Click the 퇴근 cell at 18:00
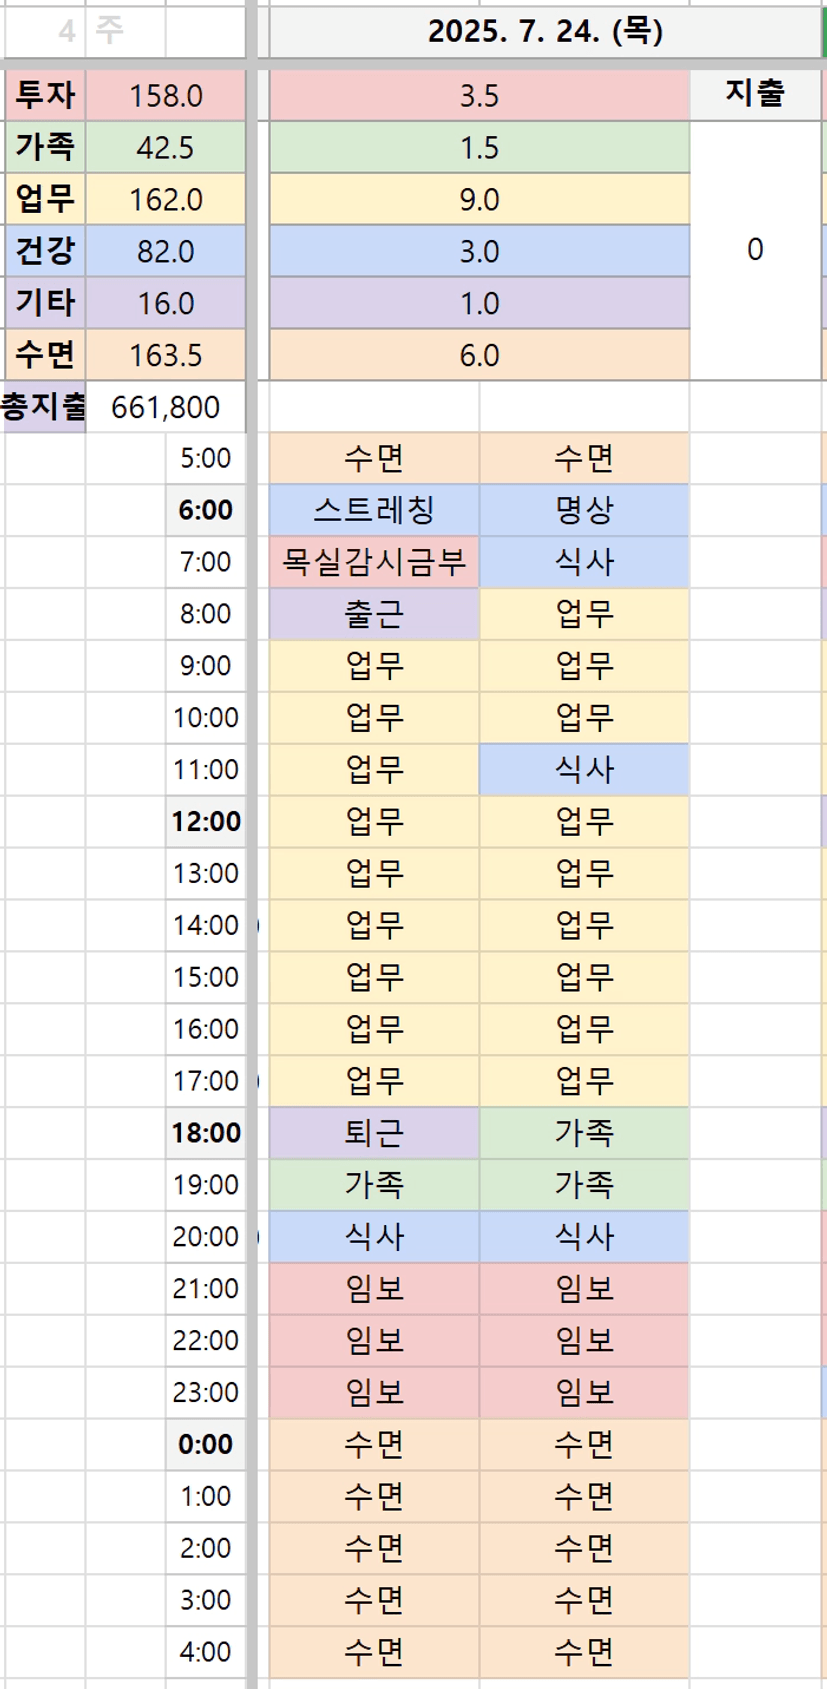Screen dimensions: 827x1689 click(x=374, y=1133)
